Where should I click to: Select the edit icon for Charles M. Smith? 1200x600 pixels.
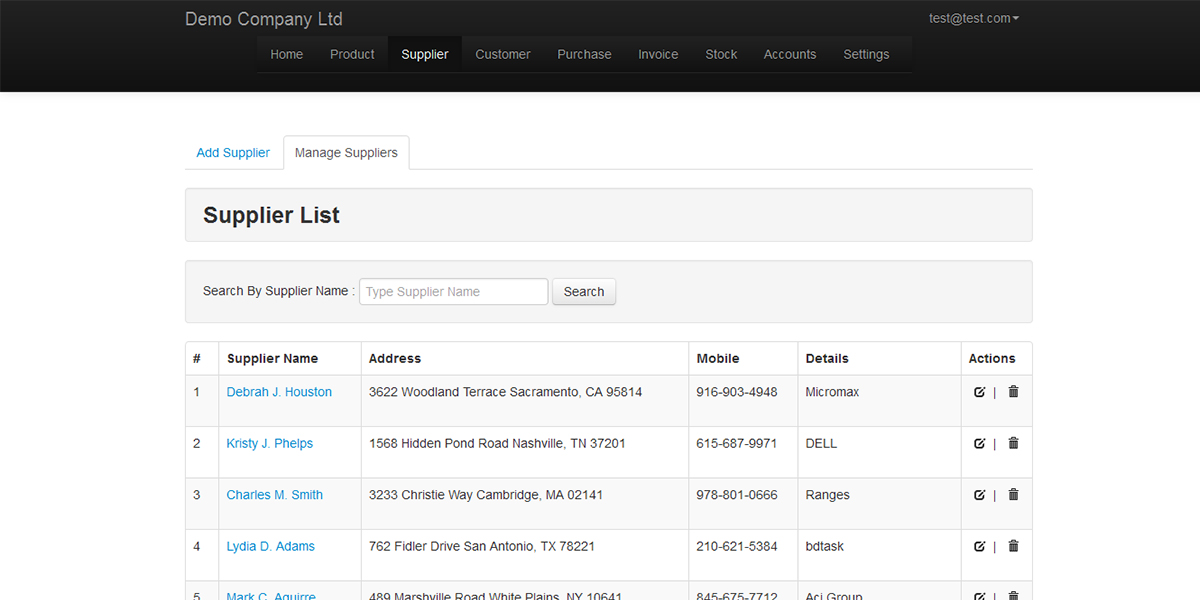(x=979, y=494)
